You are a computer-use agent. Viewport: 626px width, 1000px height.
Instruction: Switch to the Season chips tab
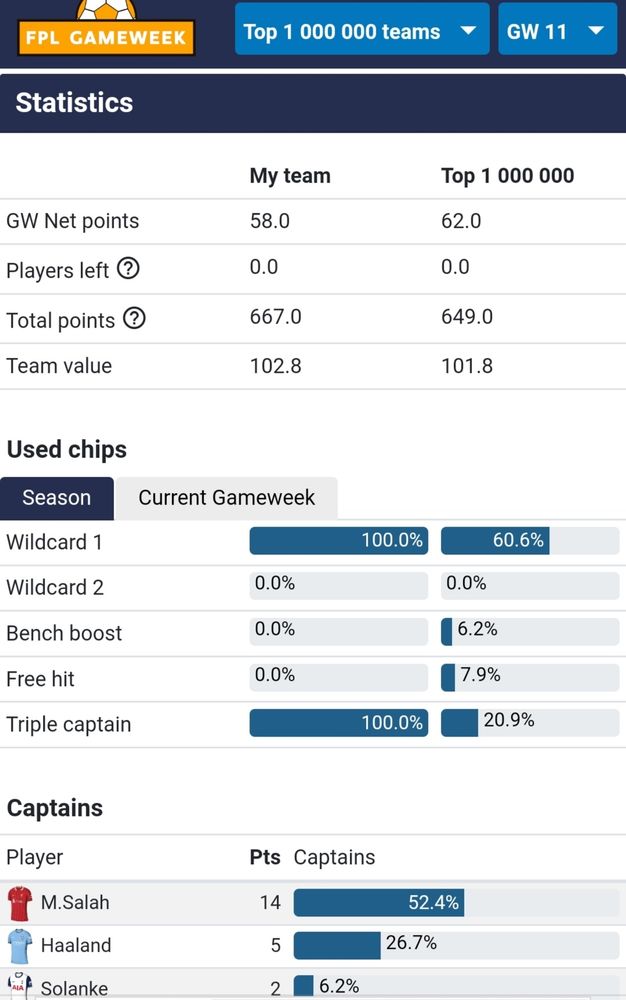[57, 498]
